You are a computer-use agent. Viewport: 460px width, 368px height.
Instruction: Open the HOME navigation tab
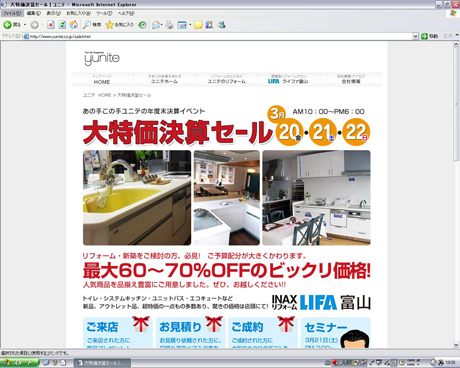(102, 80)
